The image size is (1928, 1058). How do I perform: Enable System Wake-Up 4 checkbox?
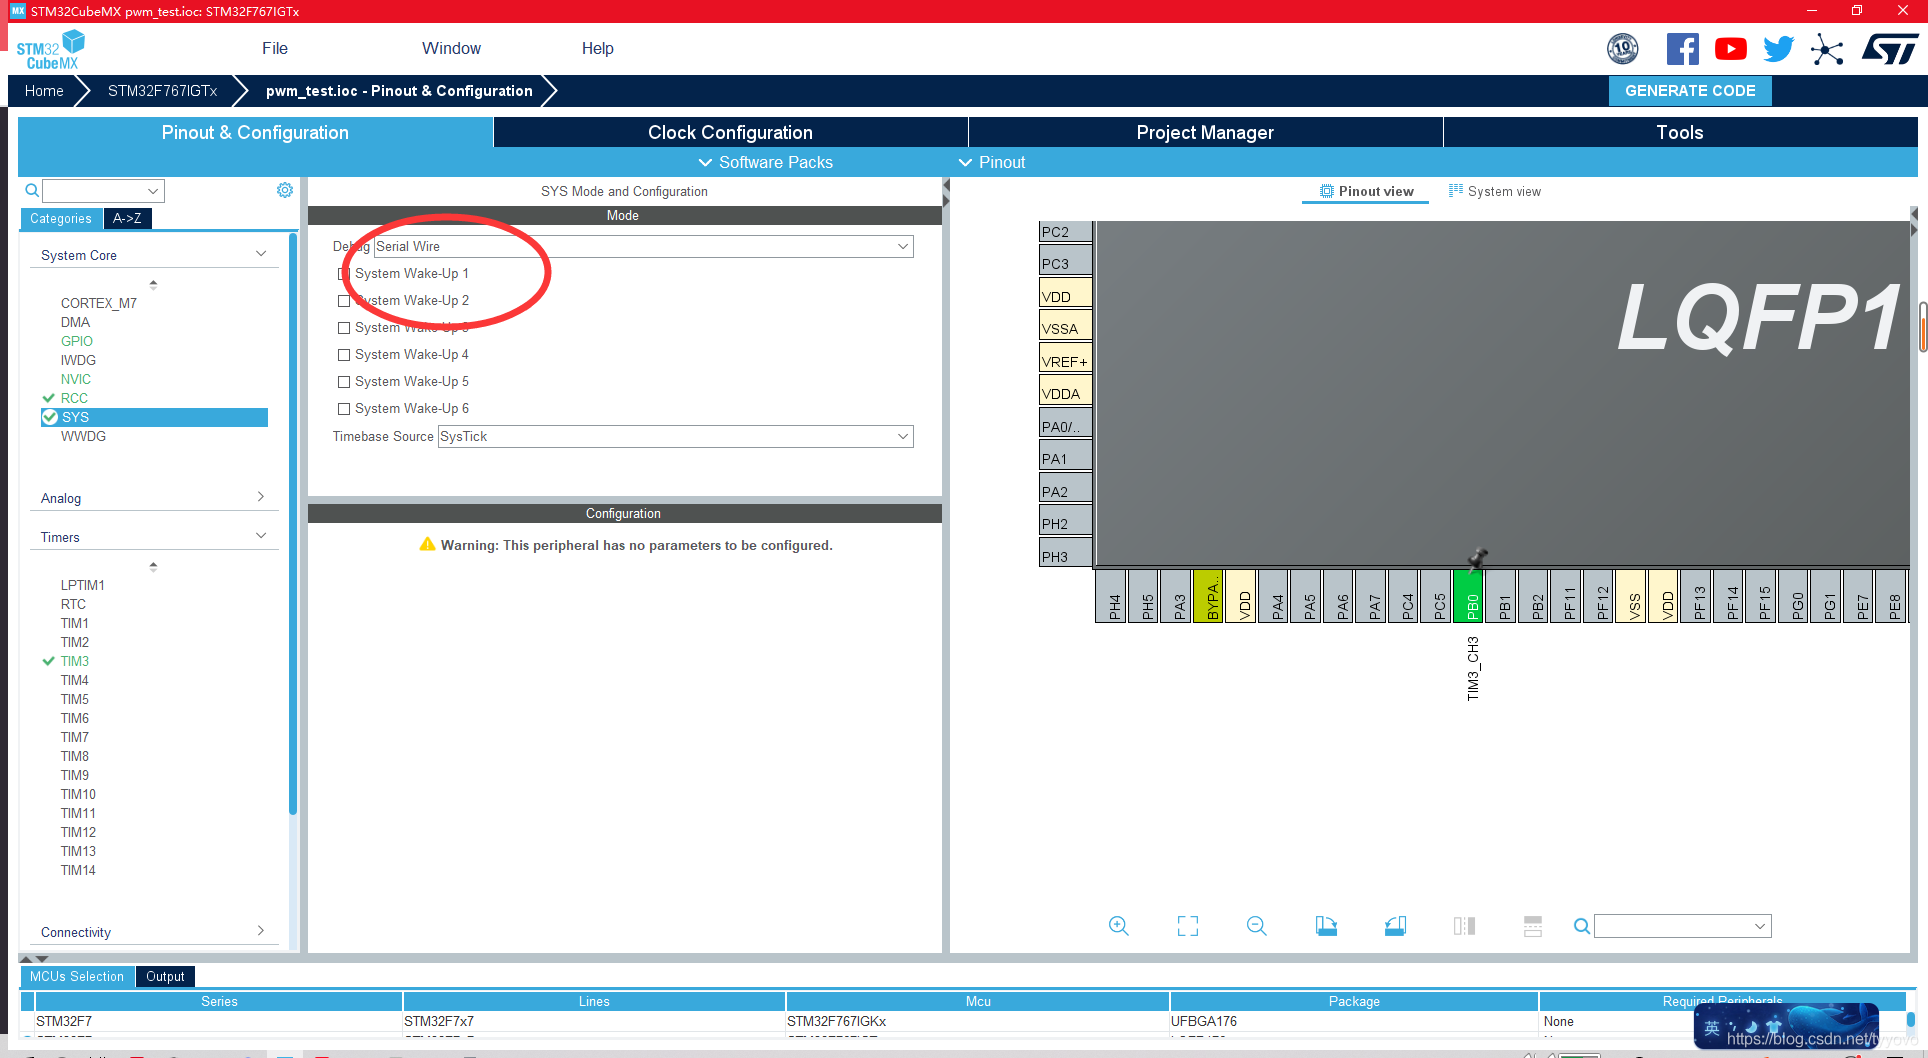[x=344, y=354]
